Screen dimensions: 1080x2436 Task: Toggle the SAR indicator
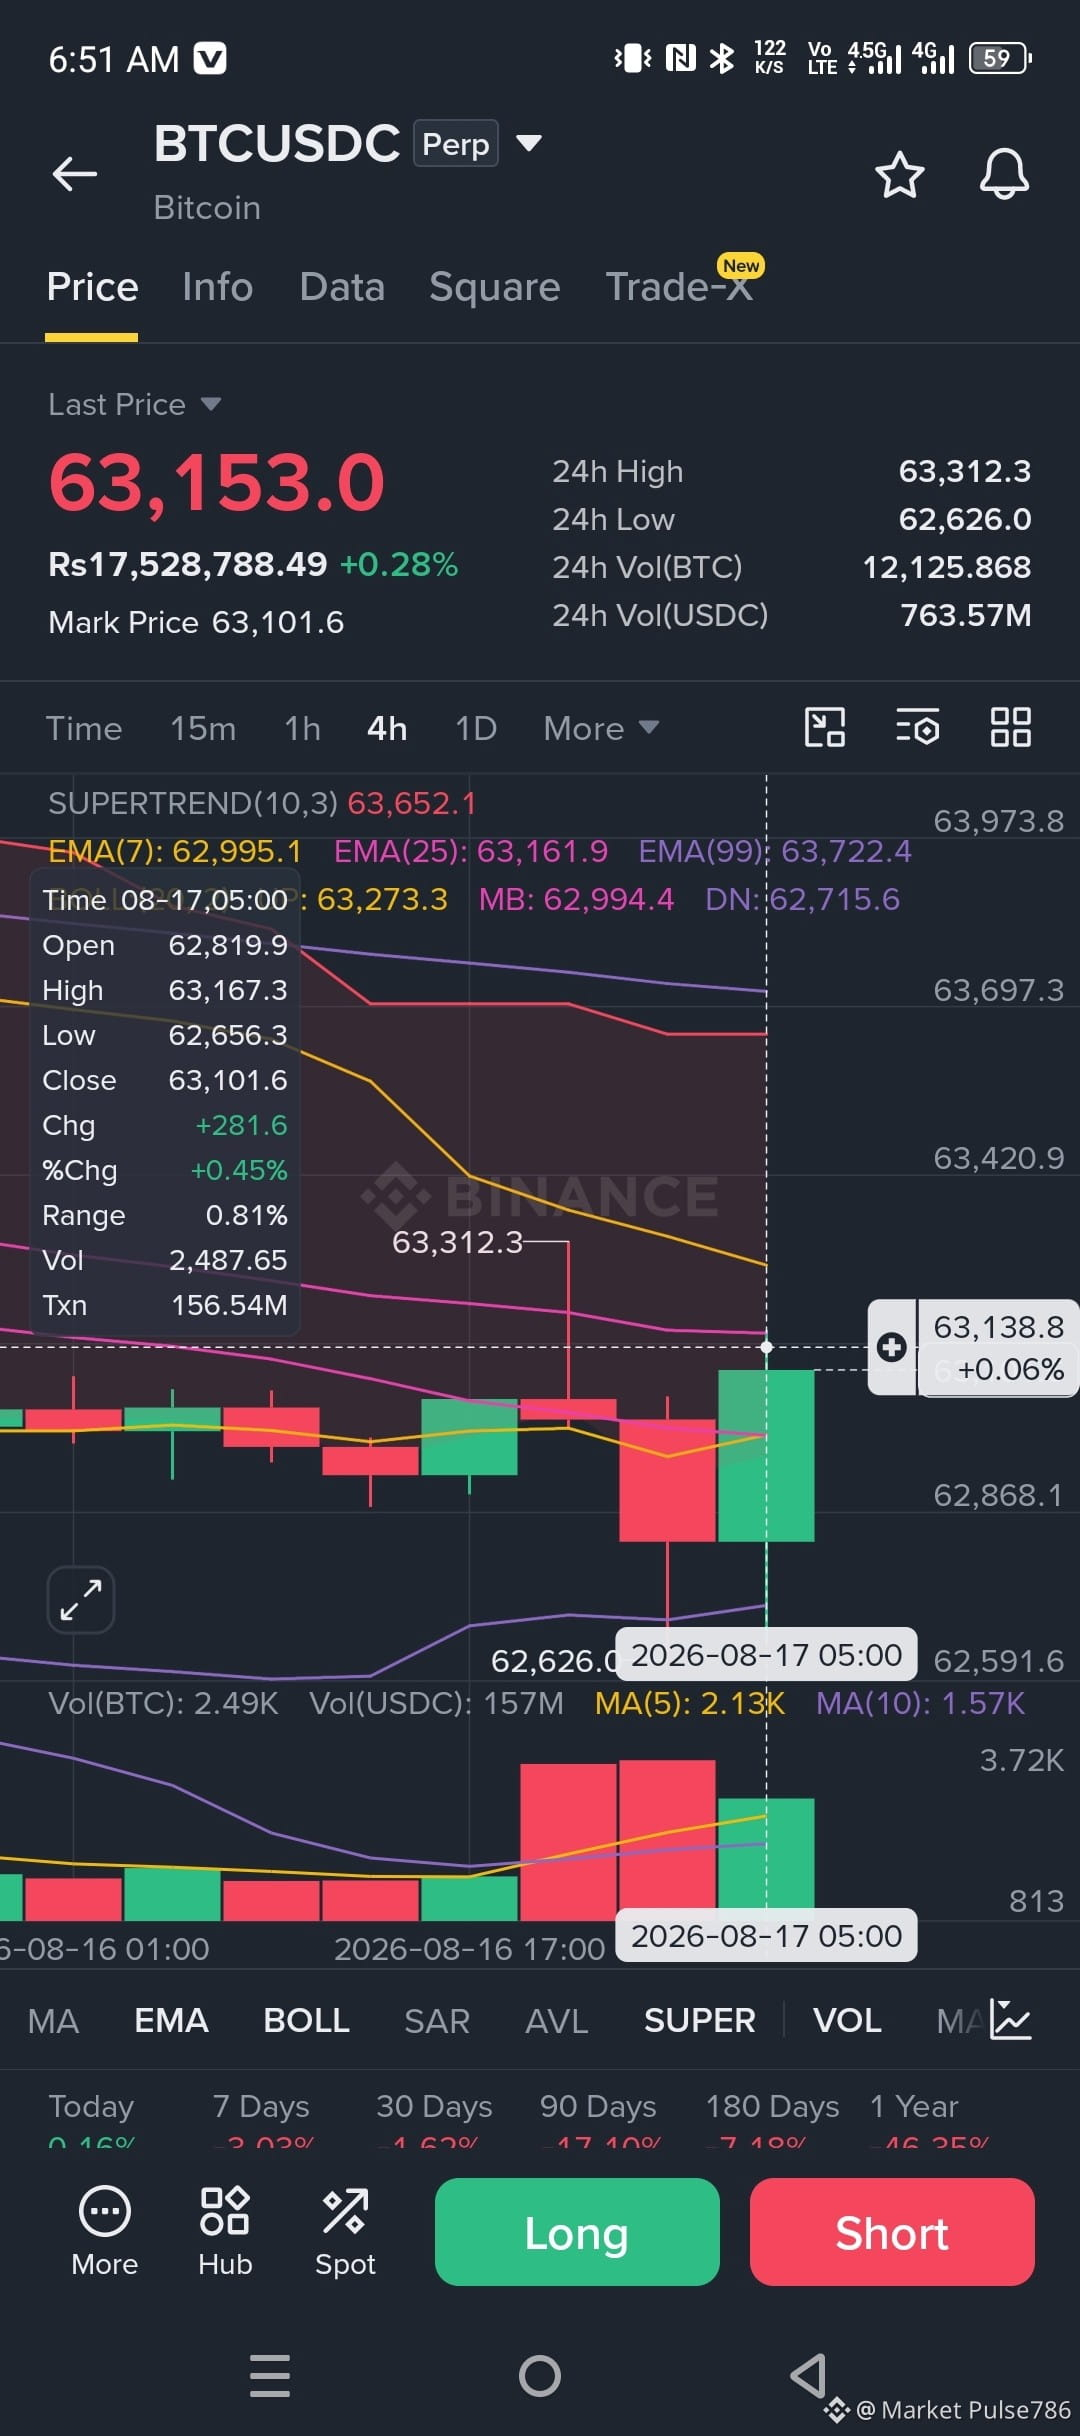point(437,2020)
